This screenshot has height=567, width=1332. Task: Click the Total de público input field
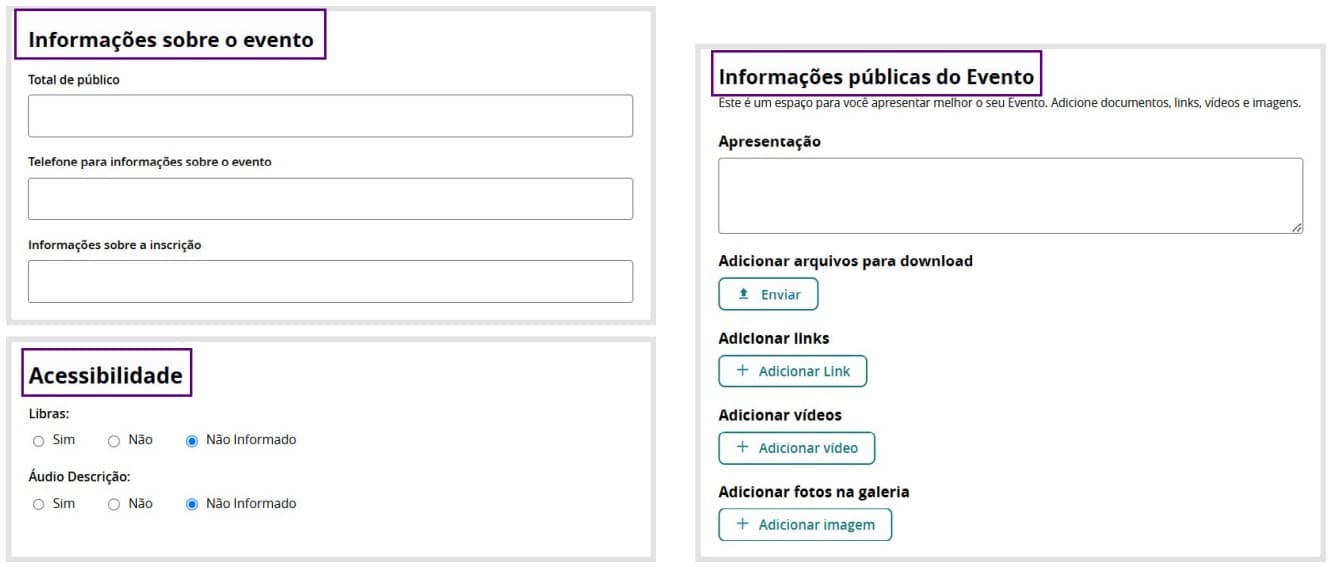pyautogui.click(x=330, y=116)
